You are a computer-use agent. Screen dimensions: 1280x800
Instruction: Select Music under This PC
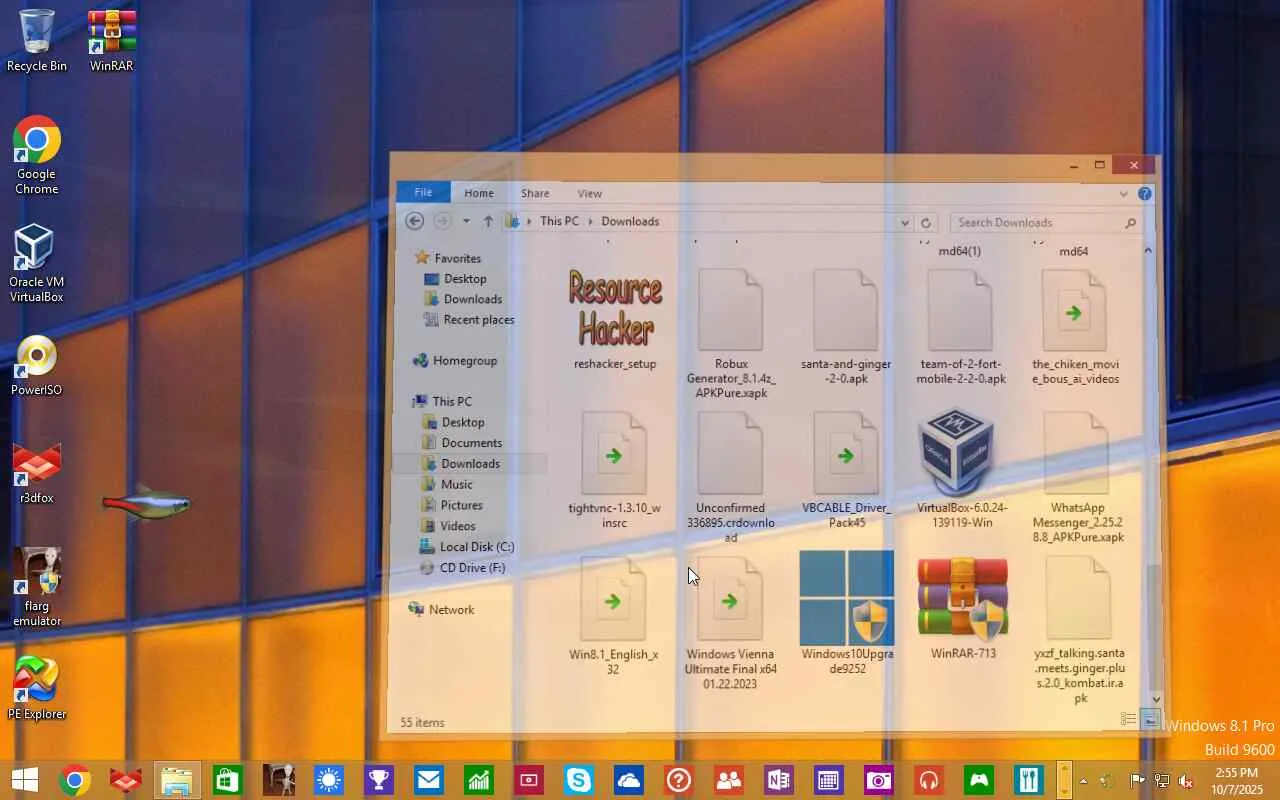coord(456,485)
